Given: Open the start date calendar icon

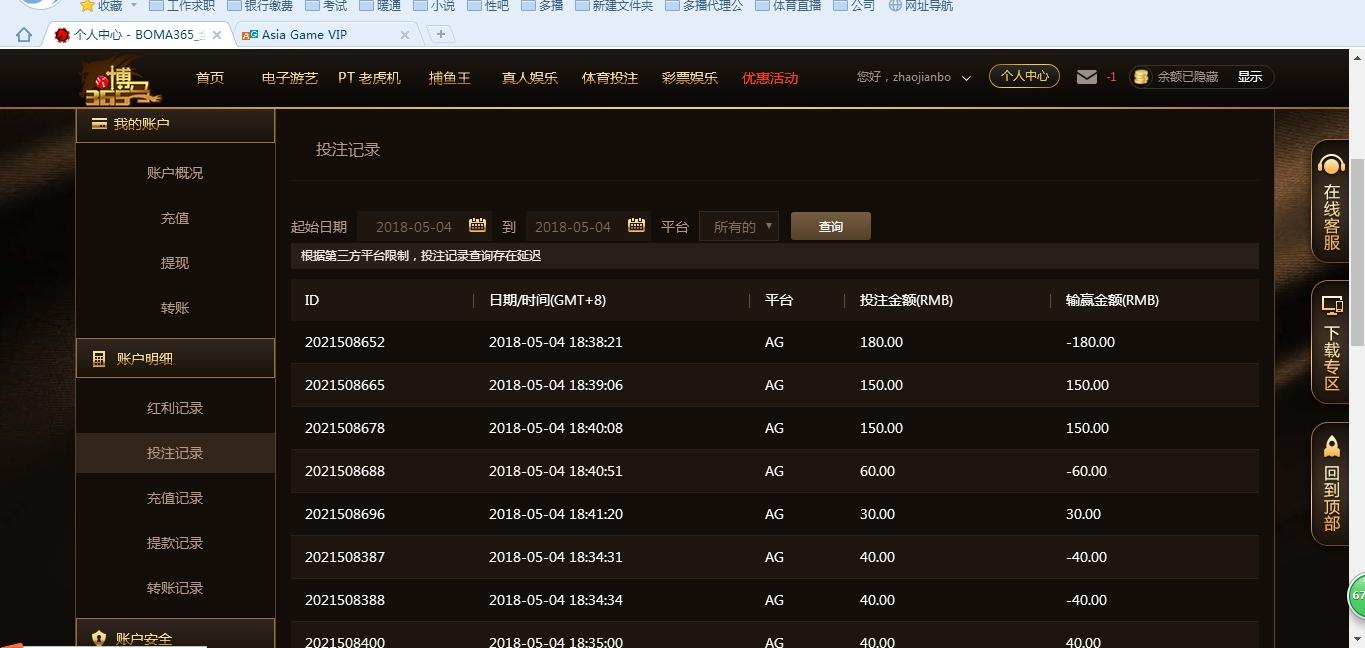Looking at the screenshot, I should [x=477, y=225].
